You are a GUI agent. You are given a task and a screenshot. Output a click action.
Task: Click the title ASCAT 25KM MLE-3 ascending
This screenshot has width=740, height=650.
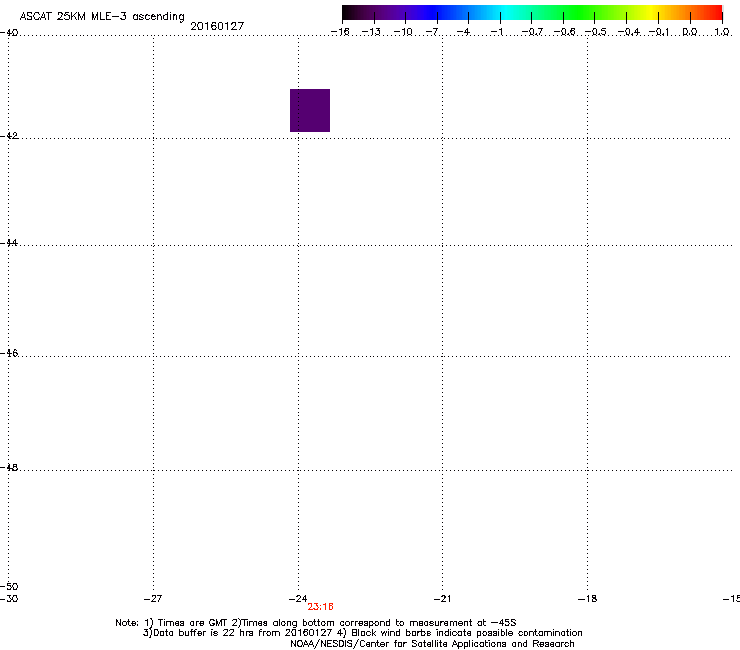(x=102, y=16)
